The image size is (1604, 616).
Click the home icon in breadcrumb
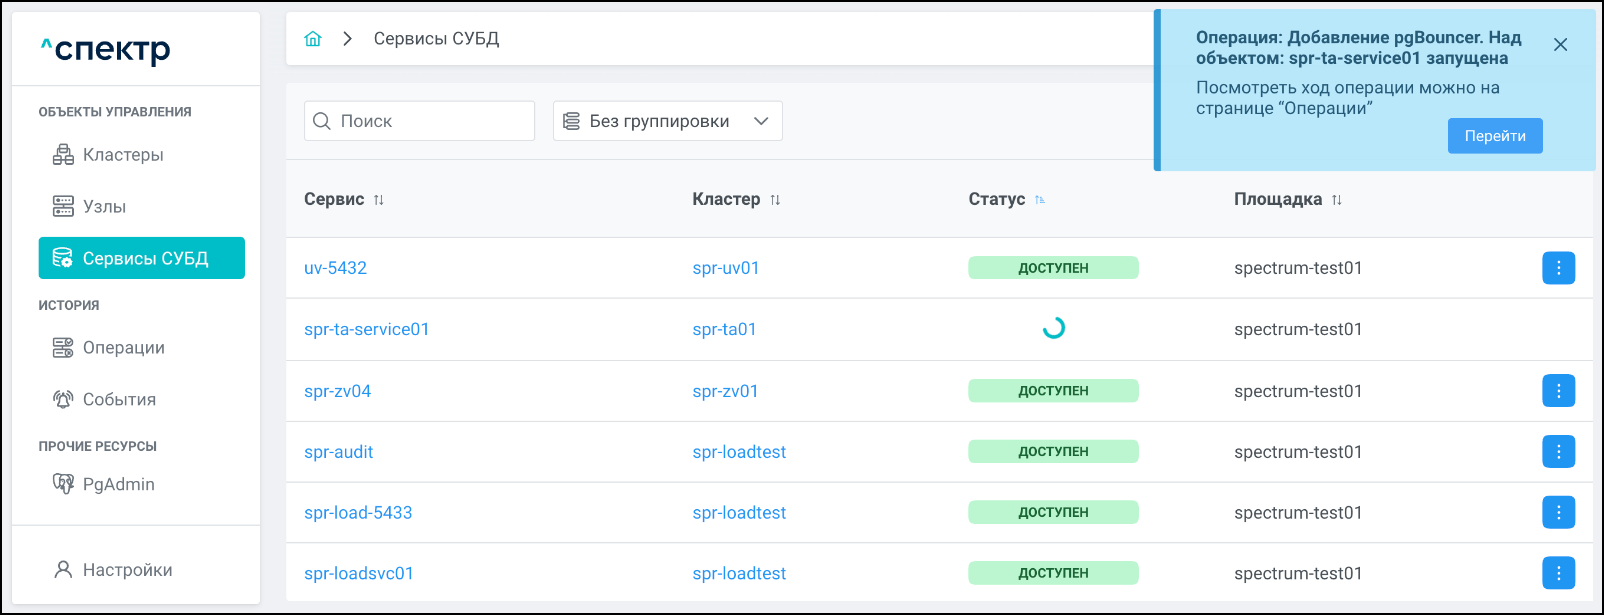point(313,39)
